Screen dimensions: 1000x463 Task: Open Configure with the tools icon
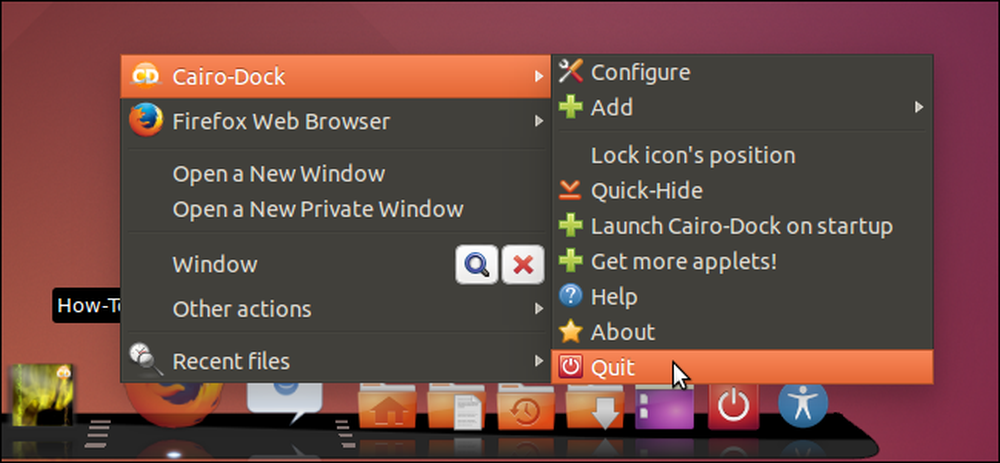point(742,72)
